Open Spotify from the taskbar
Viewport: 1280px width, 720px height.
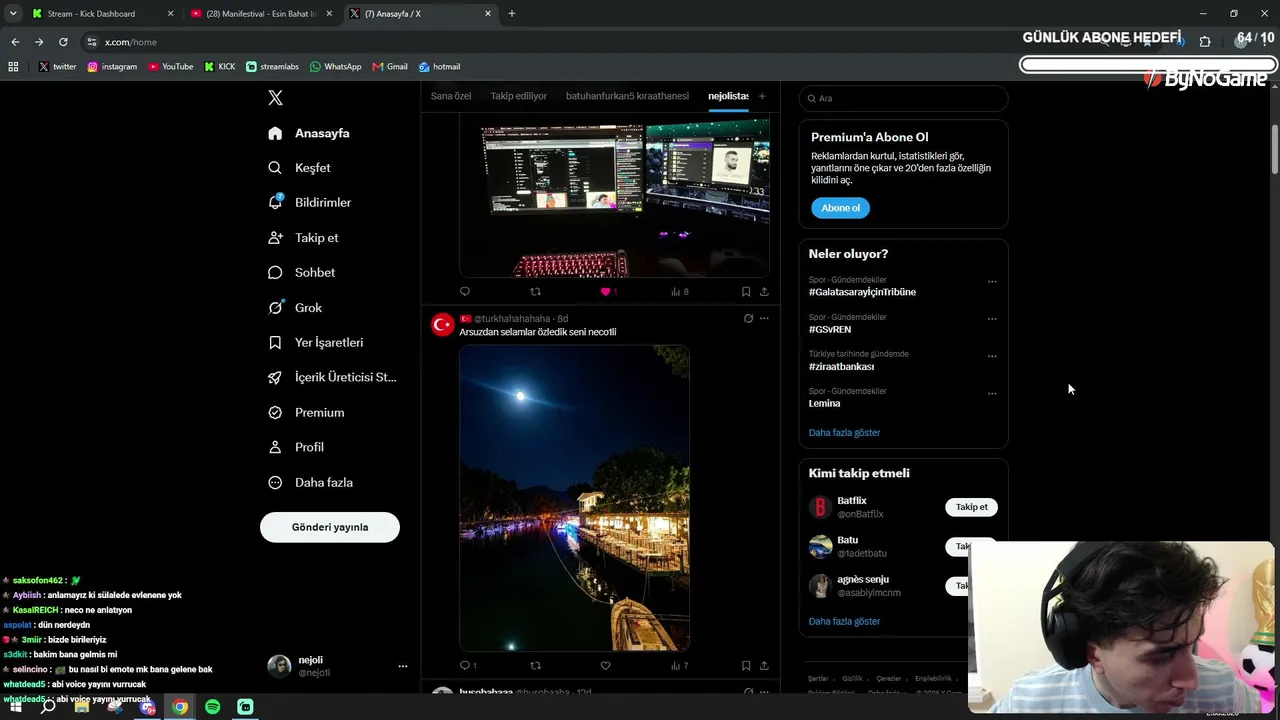(213, 707)
